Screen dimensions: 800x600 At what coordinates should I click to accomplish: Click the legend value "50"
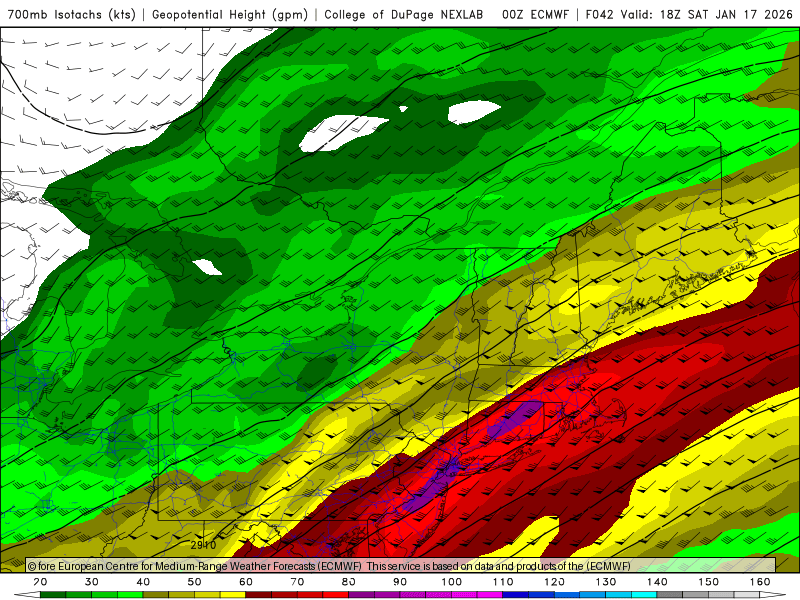(194, 582)
